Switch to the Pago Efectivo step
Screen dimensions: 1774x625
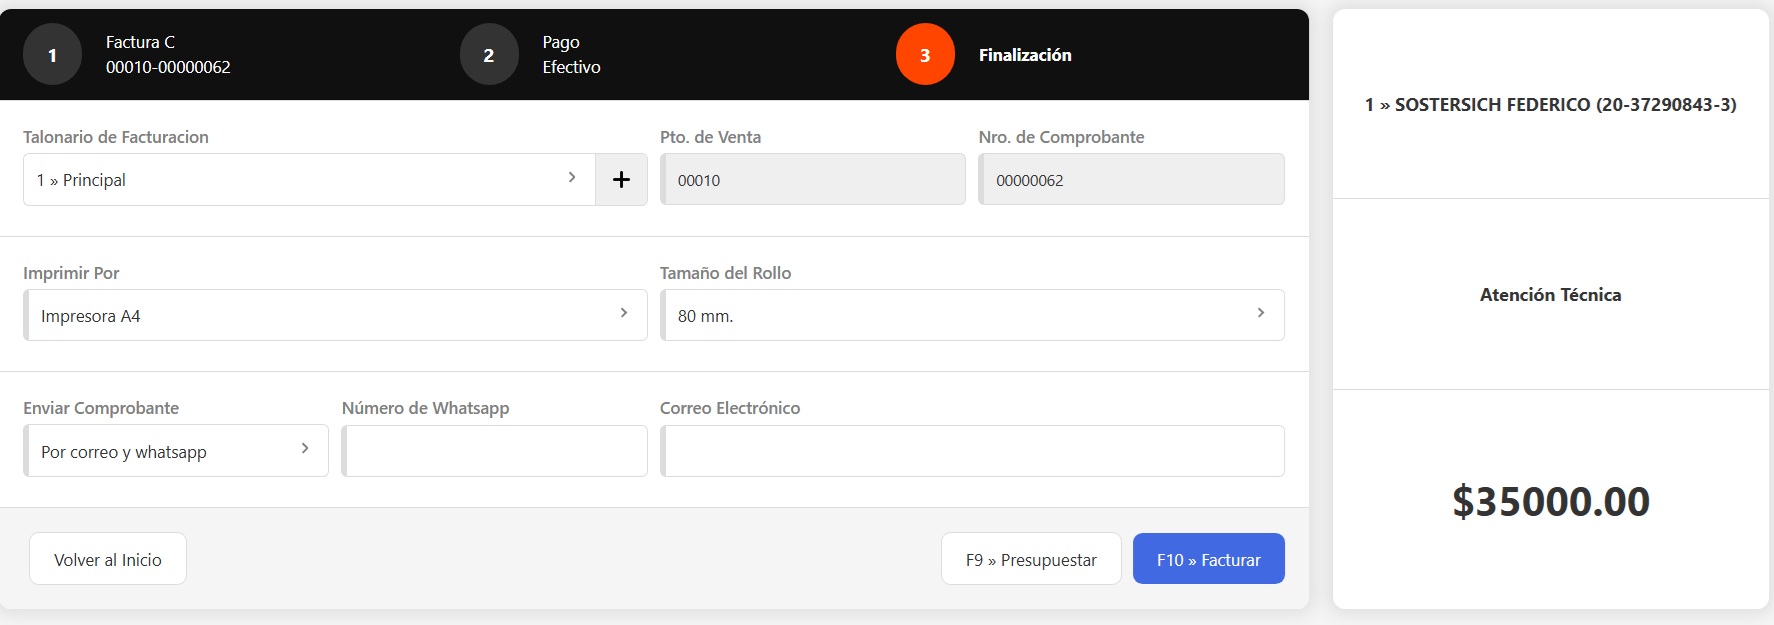click(571, 55)
